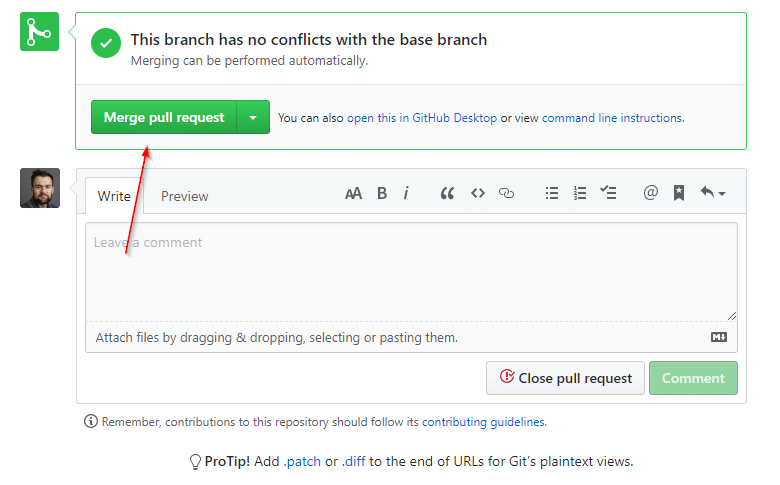Viewport: 780px width, 485px height.
Task: Open the contributing guidelines link
Action: point(483,422)
